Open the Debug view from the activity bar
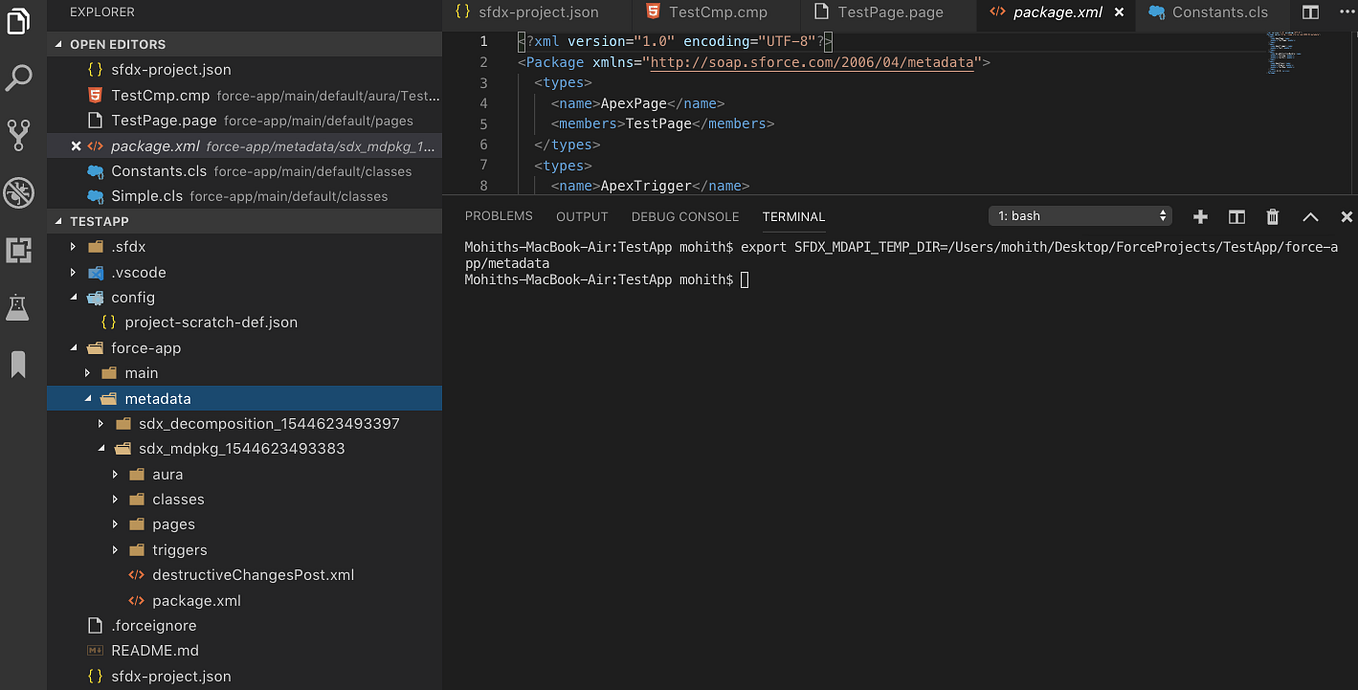1358x690 pixels. pyautogui.click(x=18, y=192)
